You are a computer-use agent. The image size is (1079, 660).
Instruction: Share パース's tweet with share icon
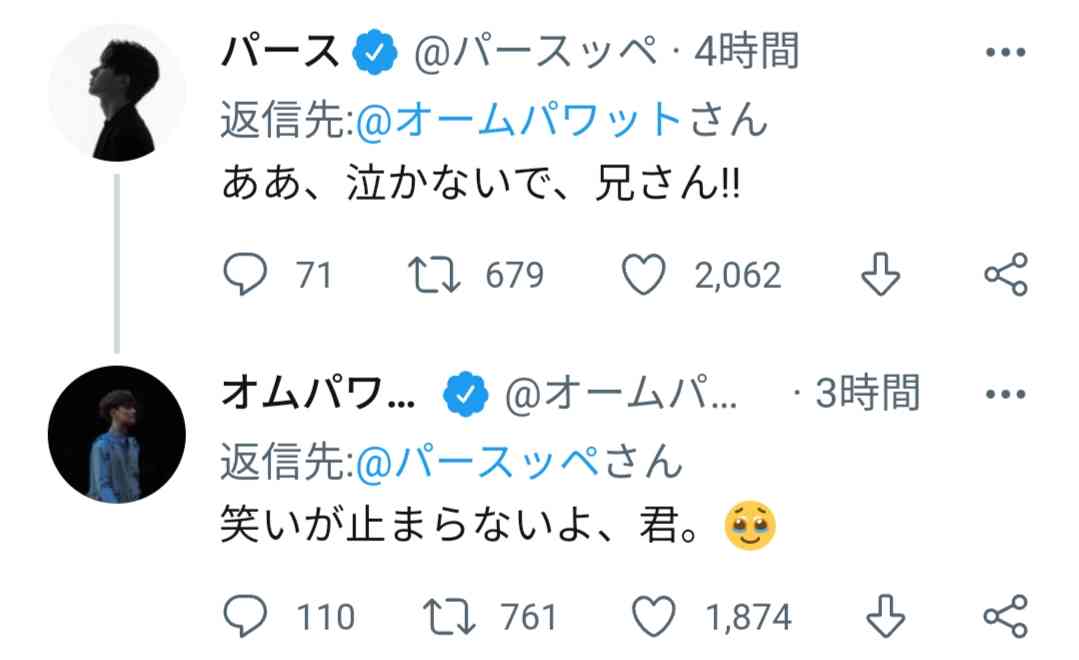point(1005,275)
